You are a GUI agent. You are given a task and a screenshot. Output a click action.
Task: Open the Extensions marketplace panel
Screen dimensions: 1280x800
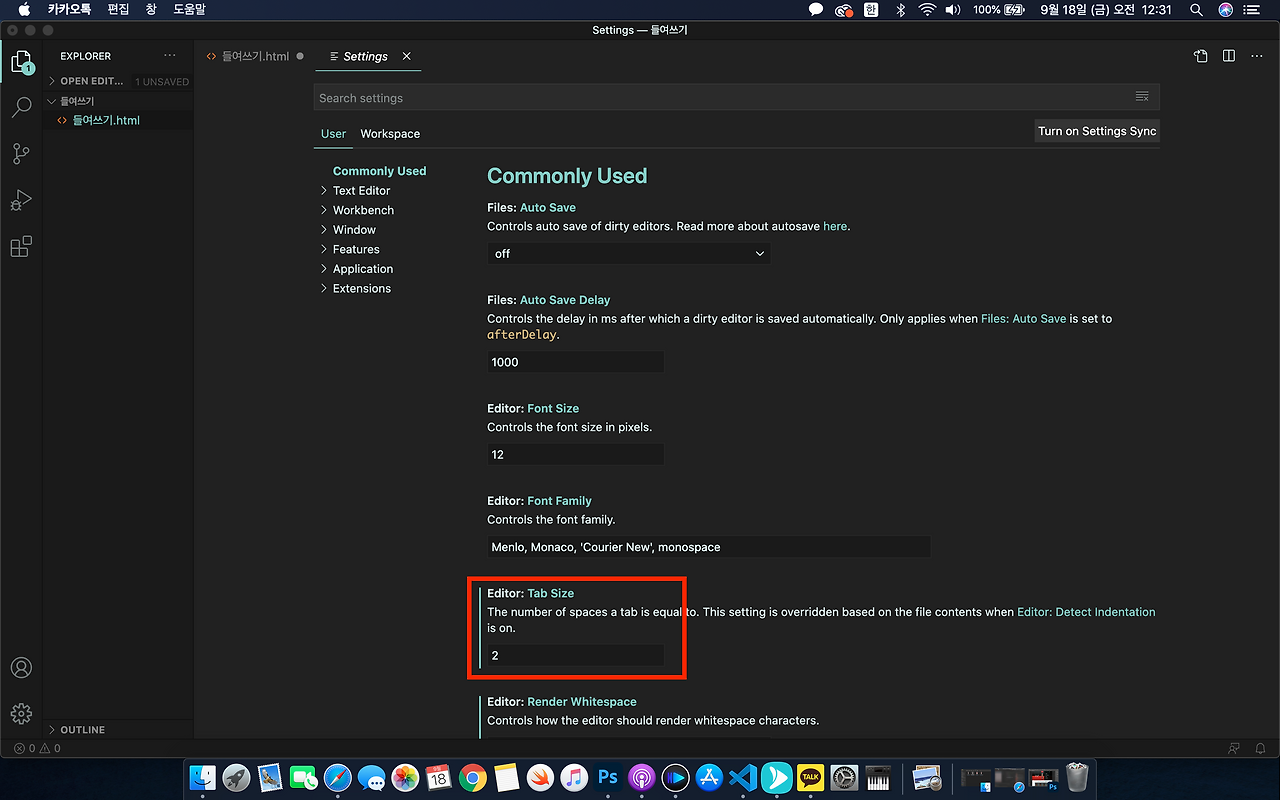point(21,246)
